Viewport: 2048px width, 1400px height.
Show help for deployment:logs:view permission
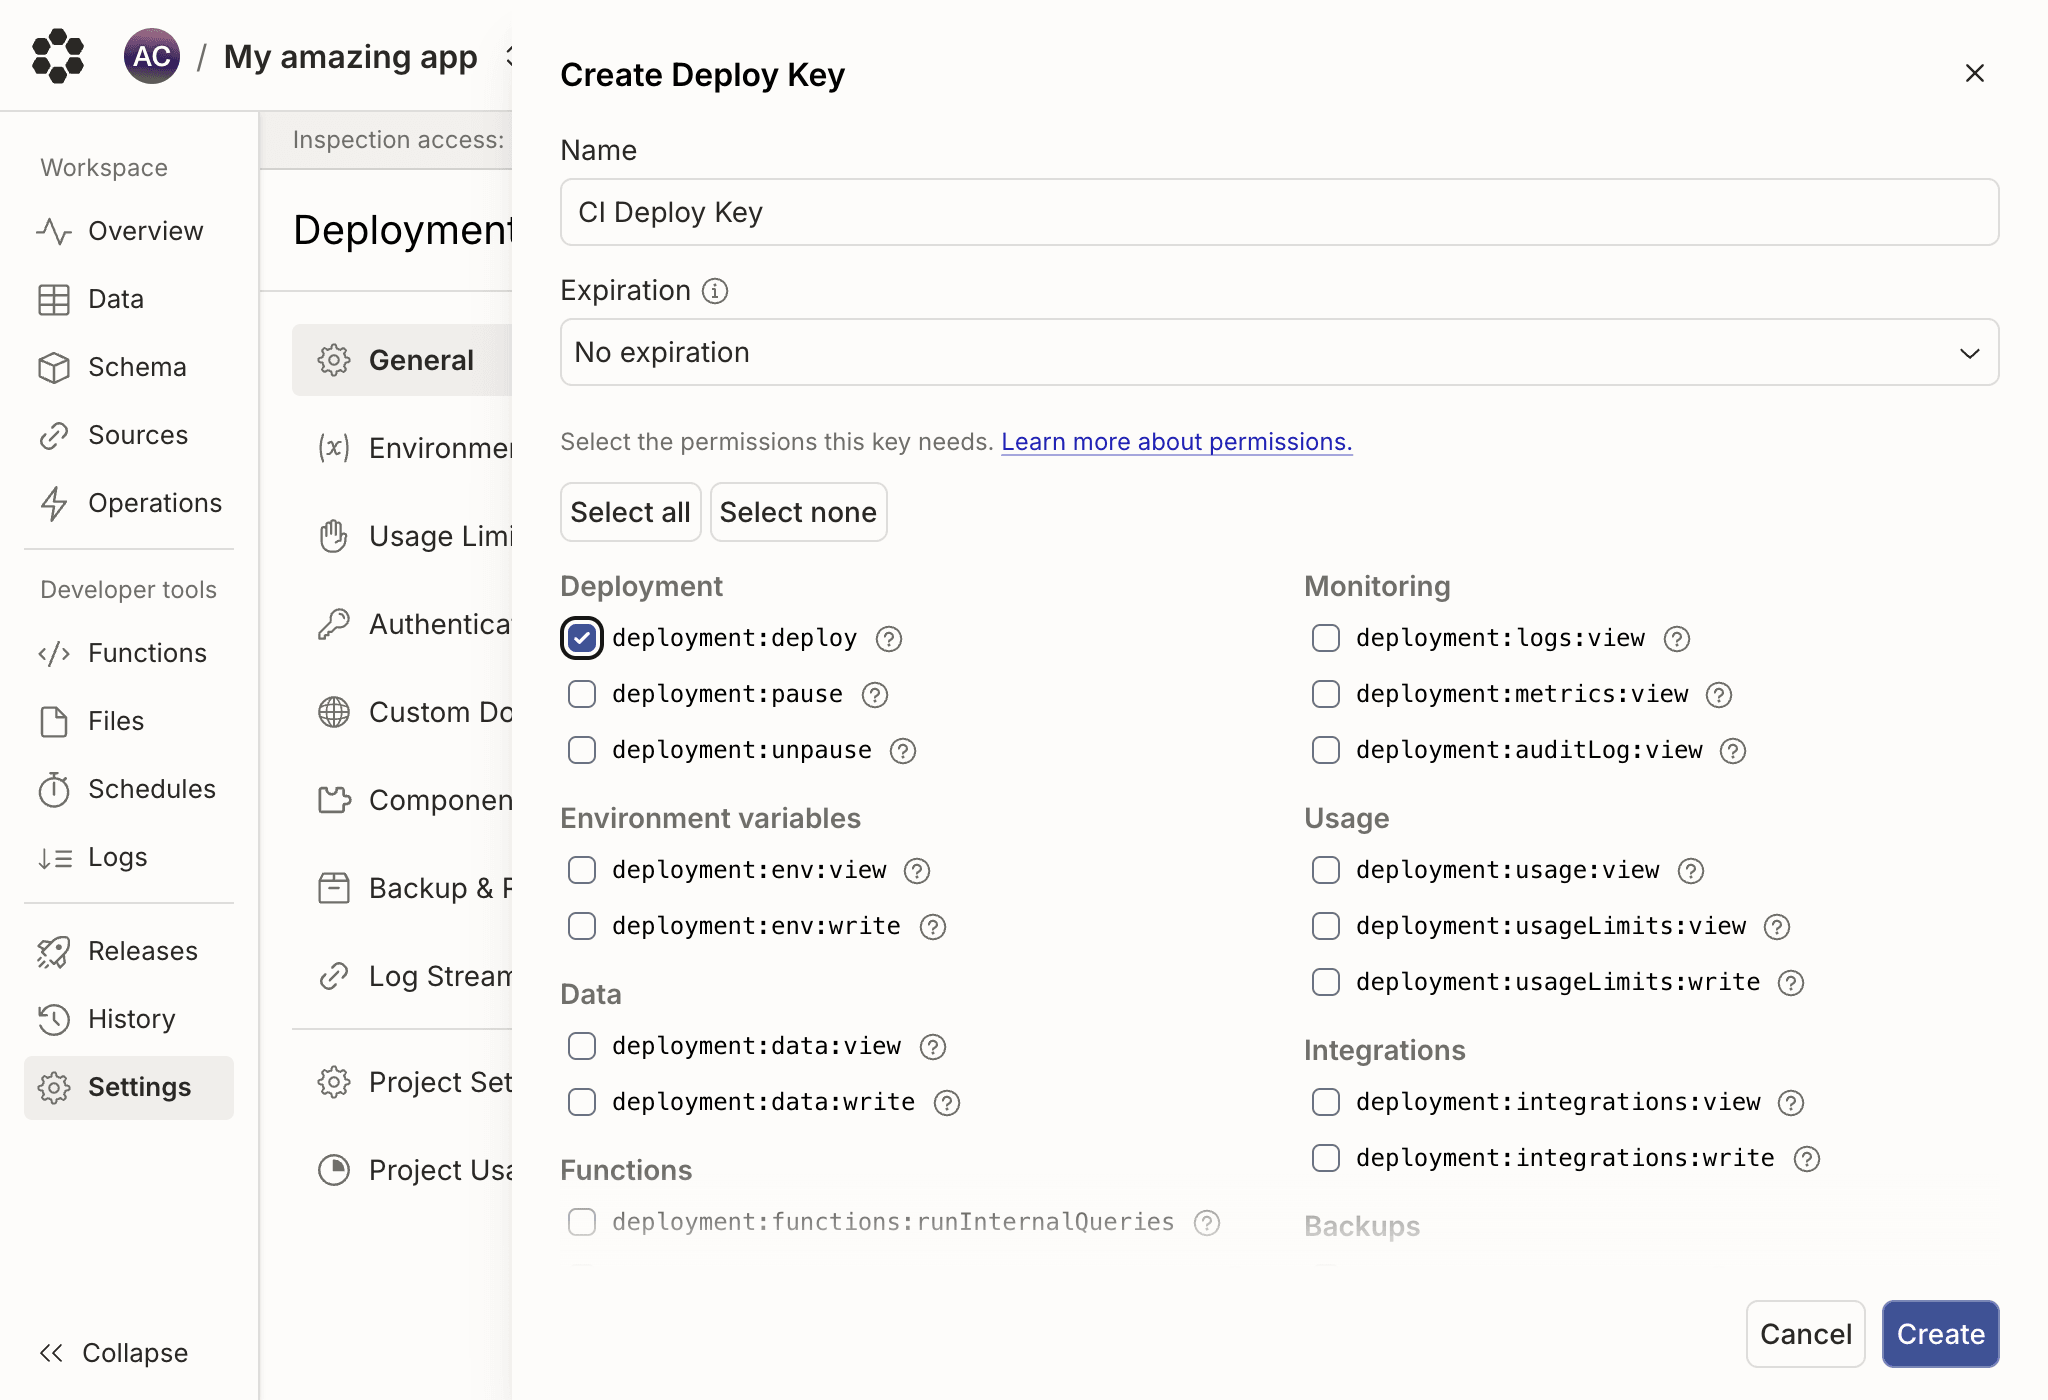[1677, 639]
